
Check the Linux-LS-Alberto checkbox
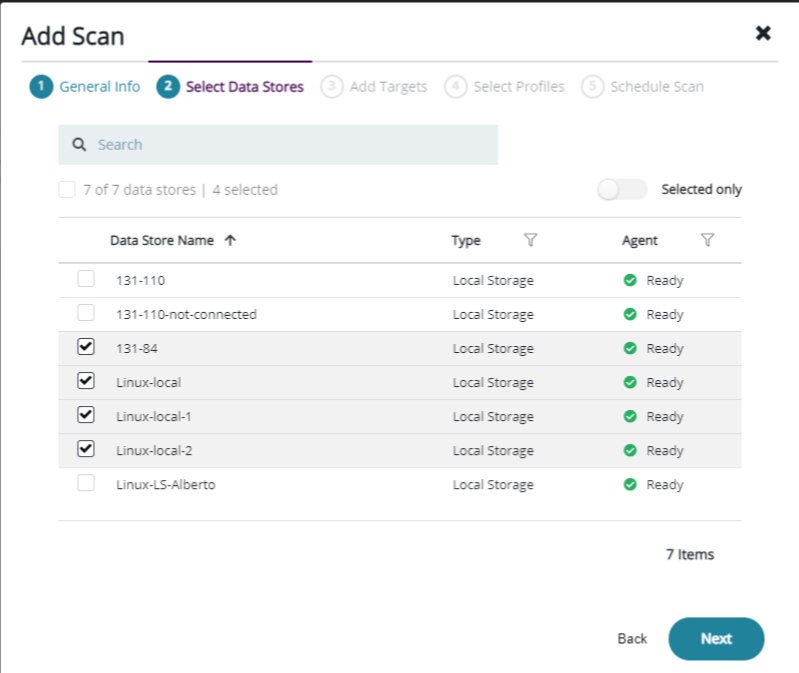click(86, 483)
